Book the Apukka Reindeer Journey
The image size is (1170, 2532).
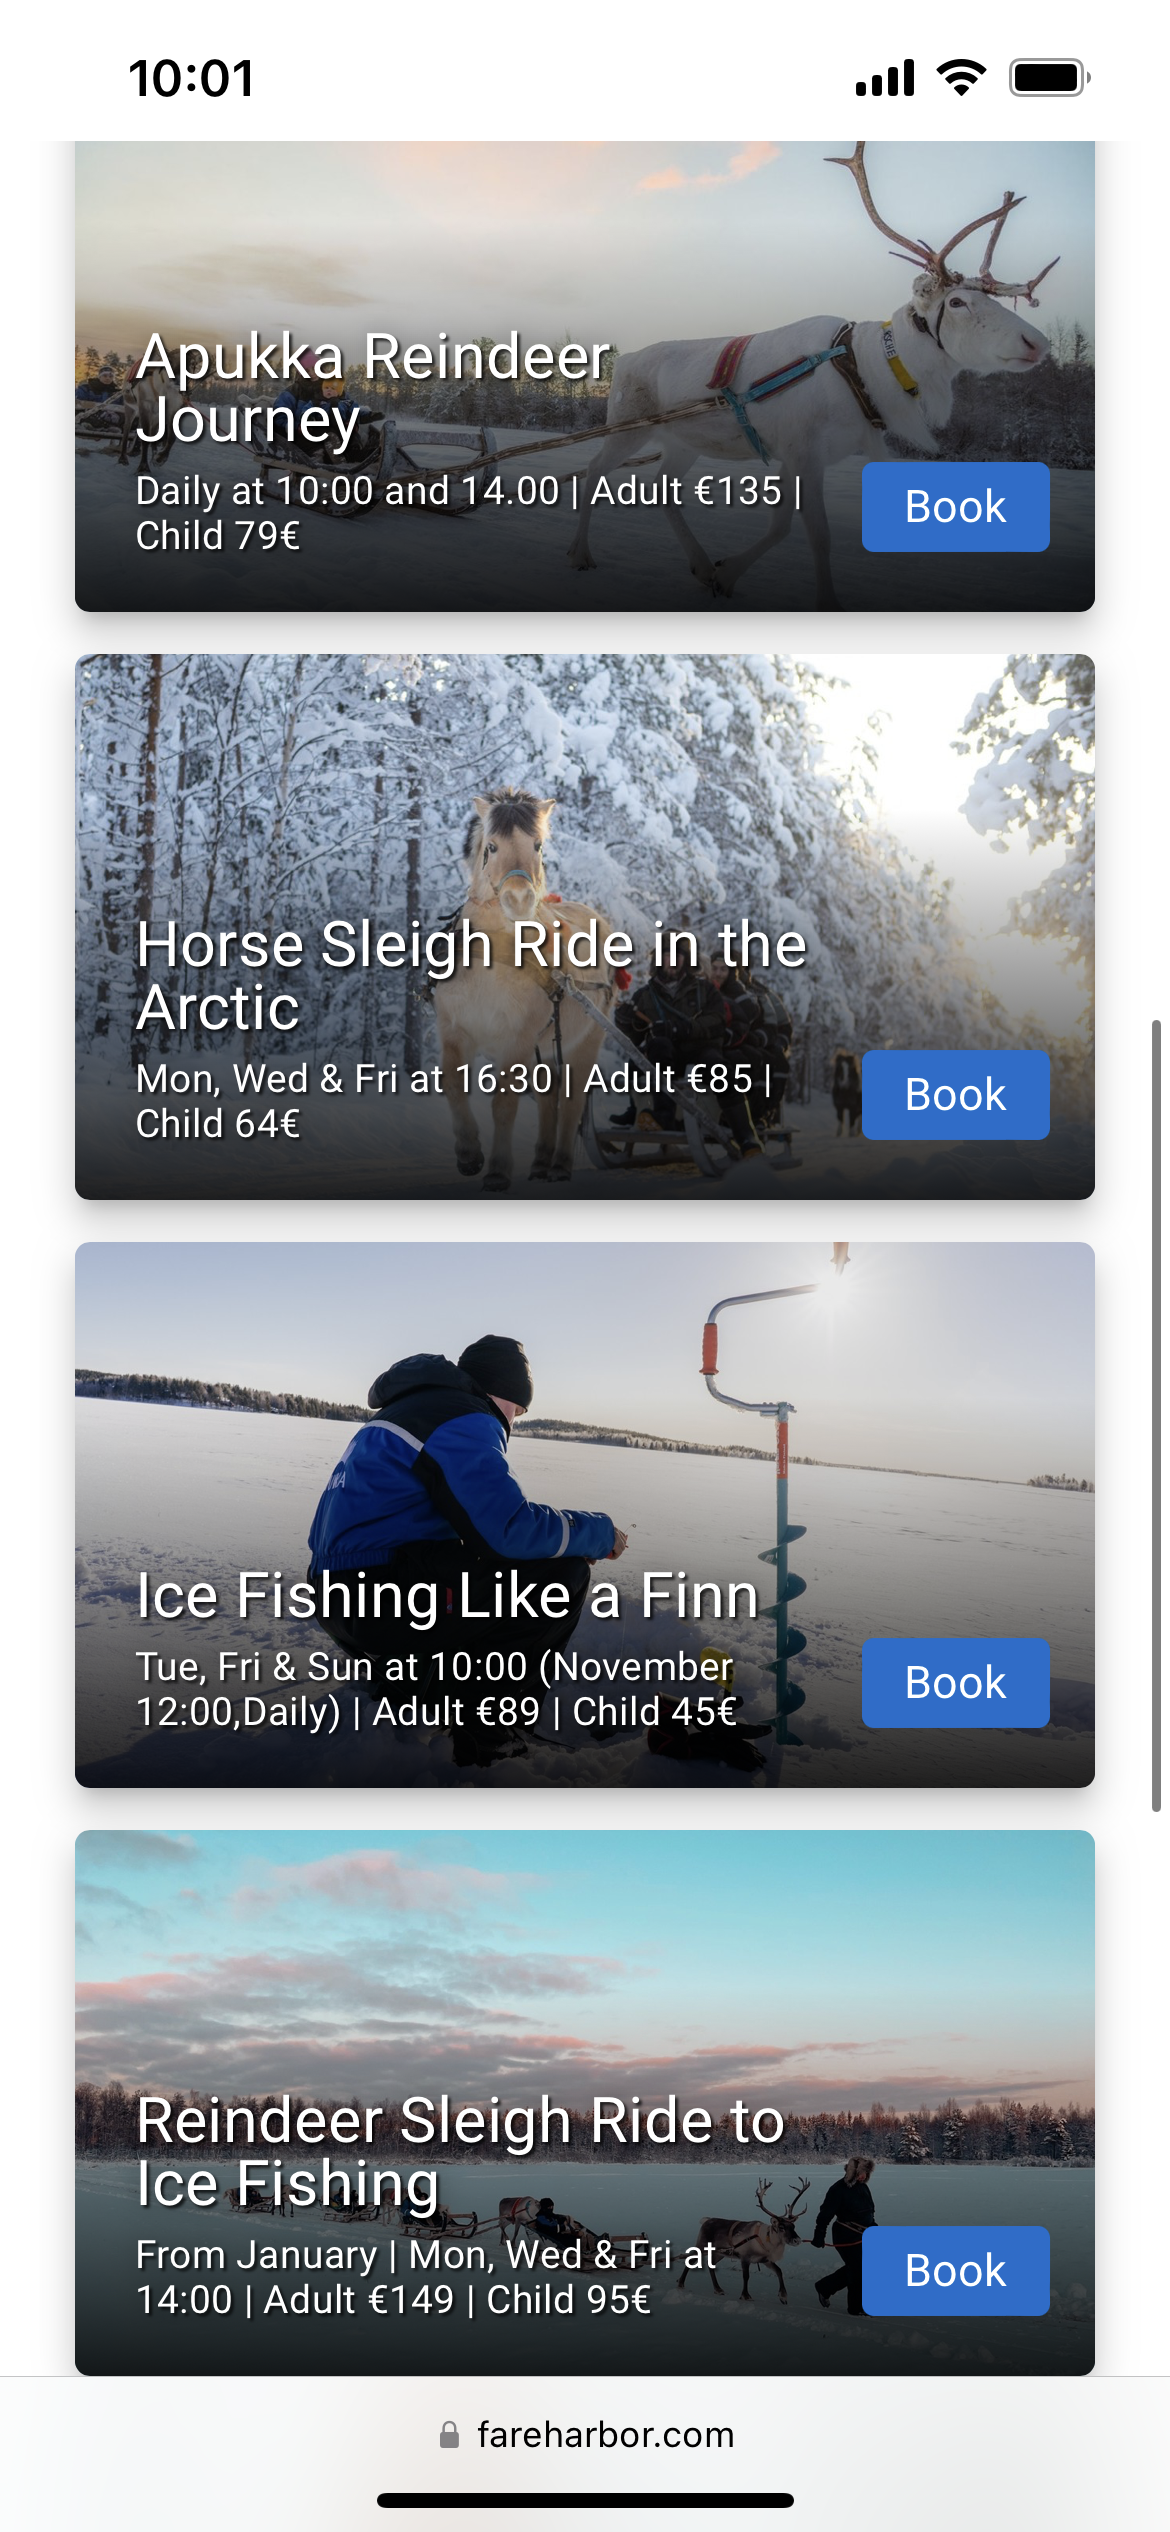(955, 507)
